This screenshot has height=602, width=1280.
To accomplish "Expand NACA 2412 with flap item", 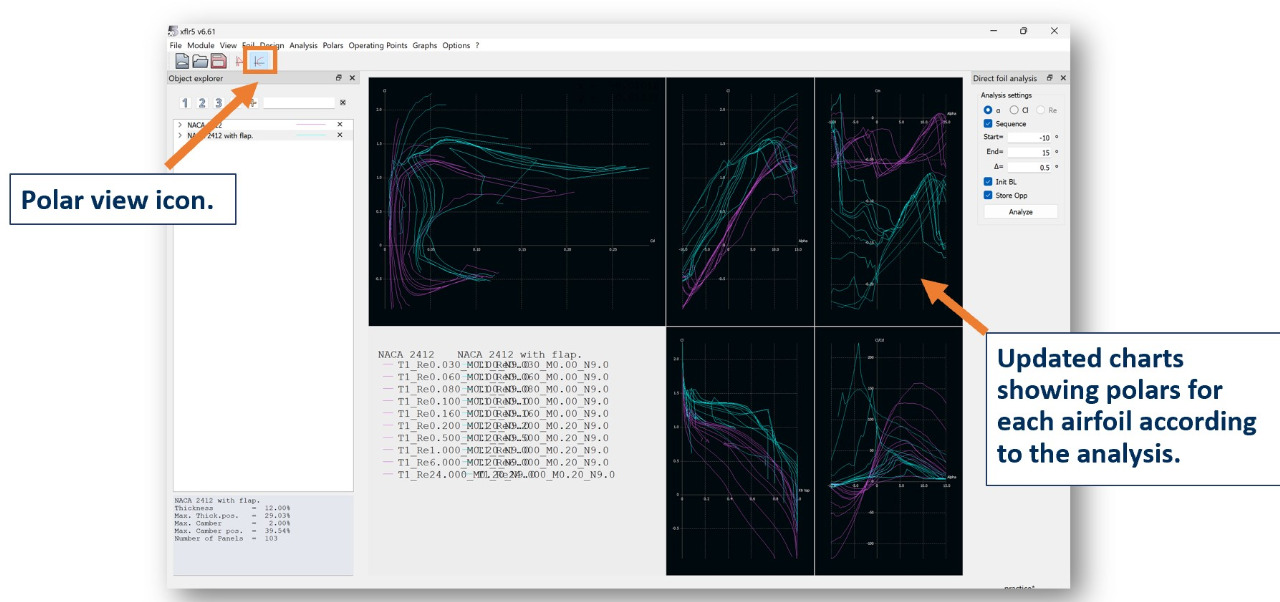I will click(x=179, y=135).
